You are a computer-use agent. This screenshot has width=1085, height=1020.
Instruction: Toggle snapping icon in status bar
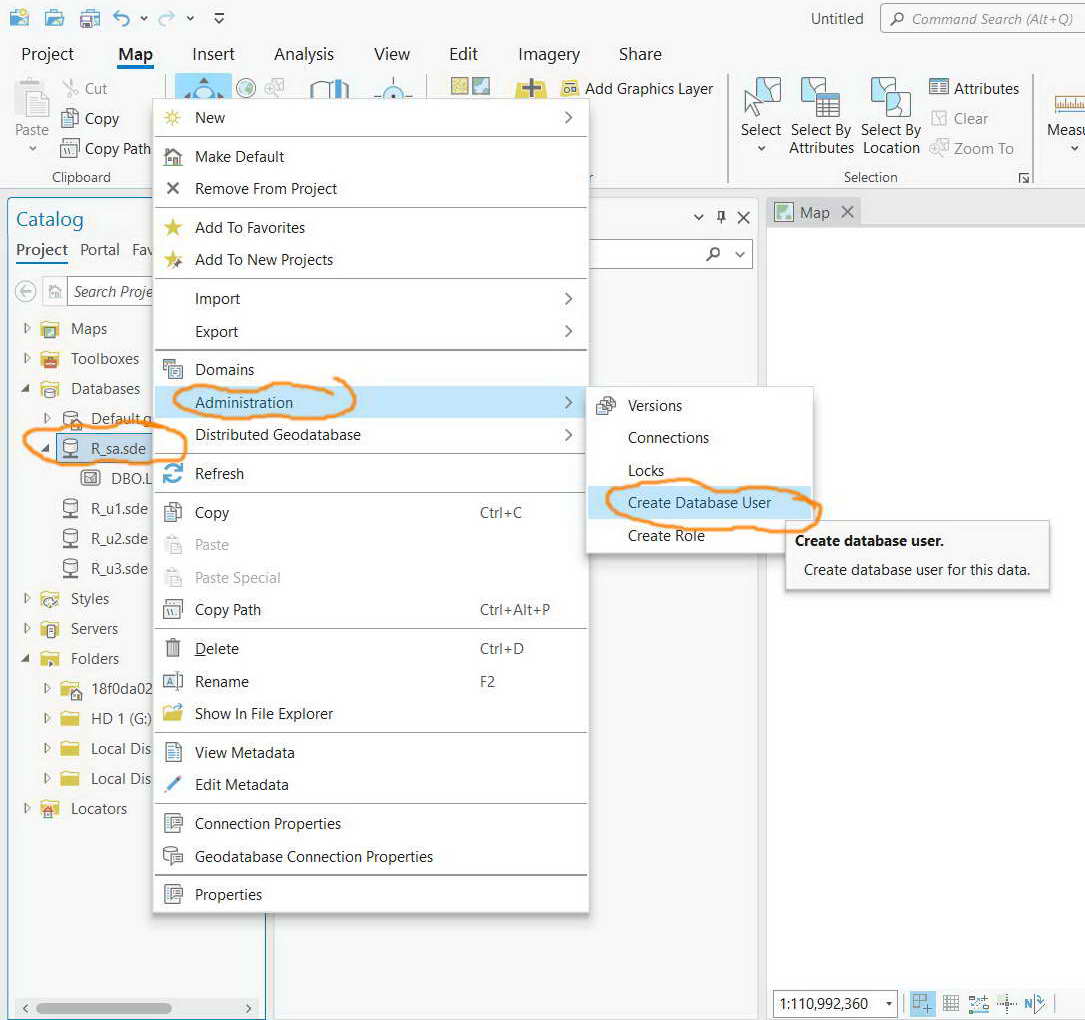point(922,1003)
